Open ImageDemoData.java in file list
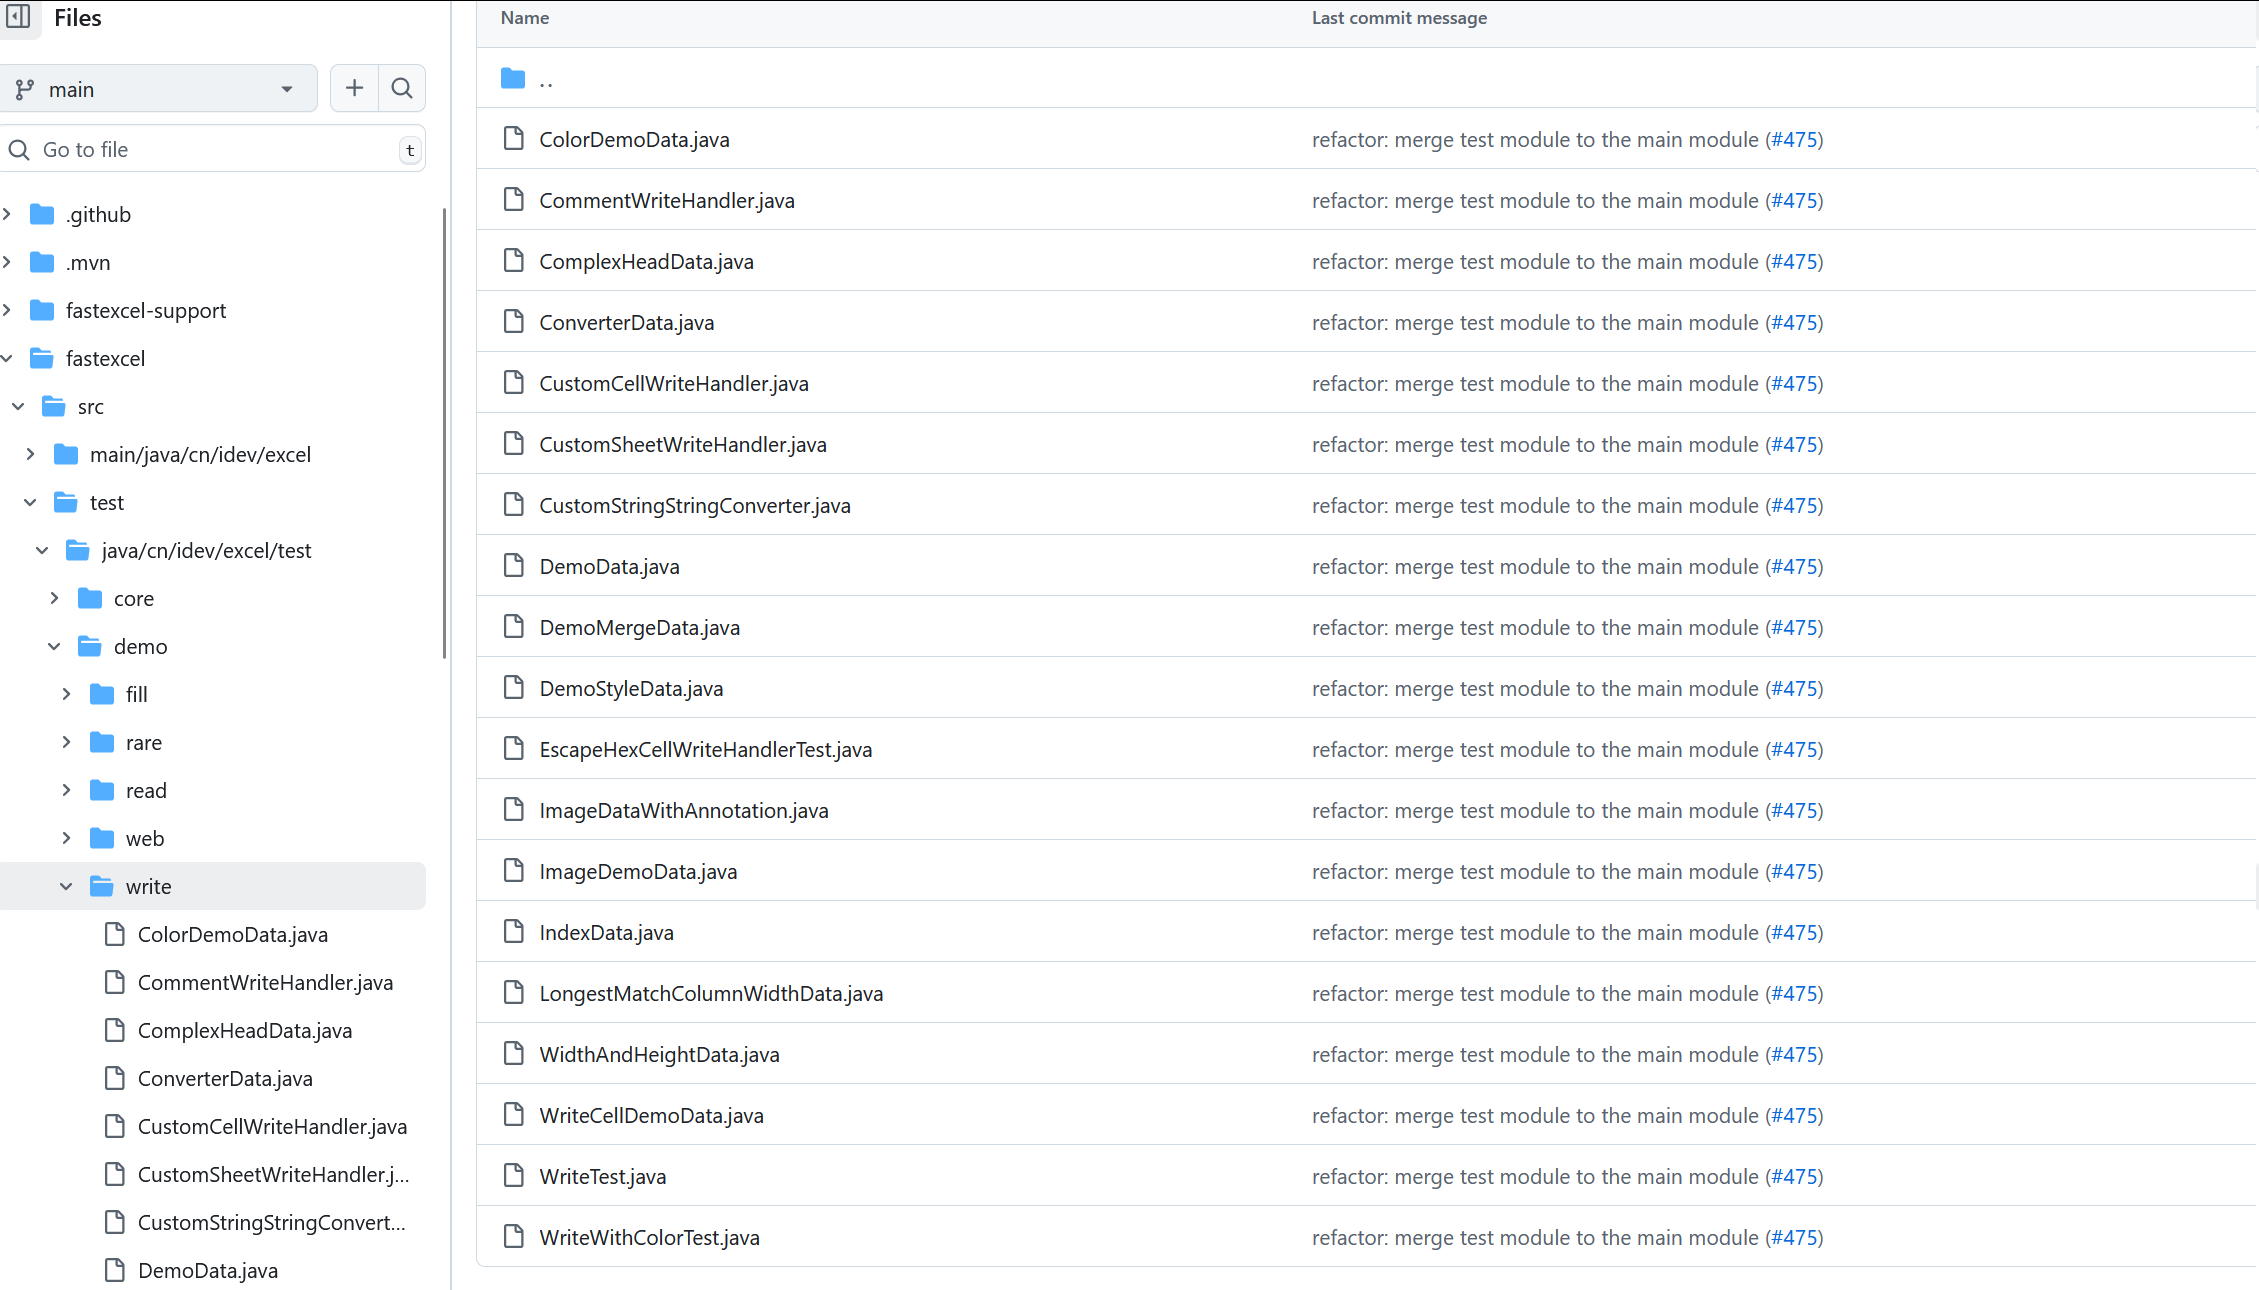This screenshot has width=2259, height=1290. tap(638, 872)
